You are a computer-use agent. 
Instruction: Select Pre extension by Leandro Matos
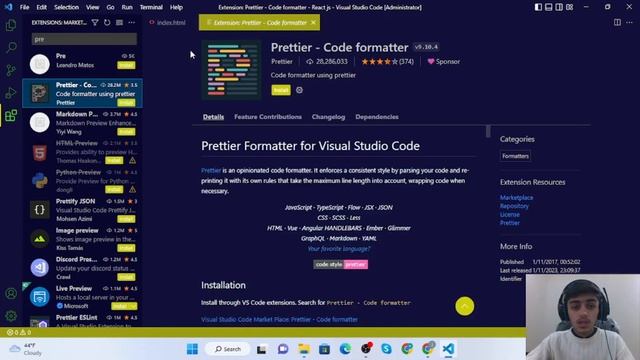[x=82, y=64]
